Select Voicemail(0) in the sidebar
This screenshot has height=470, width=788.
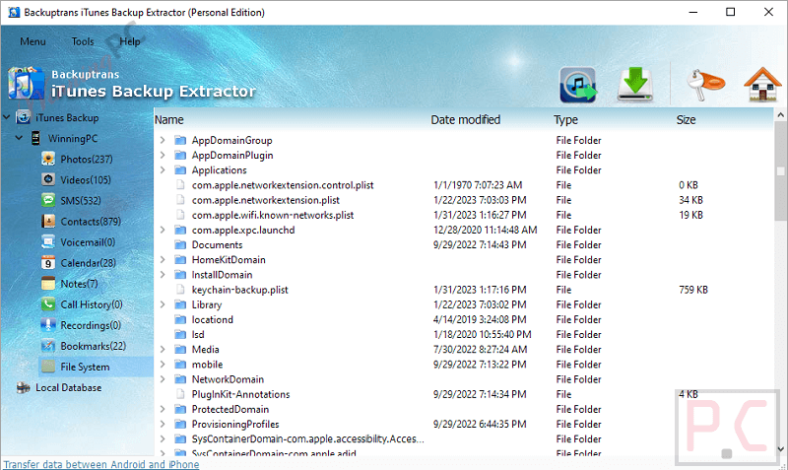[87, 242]
